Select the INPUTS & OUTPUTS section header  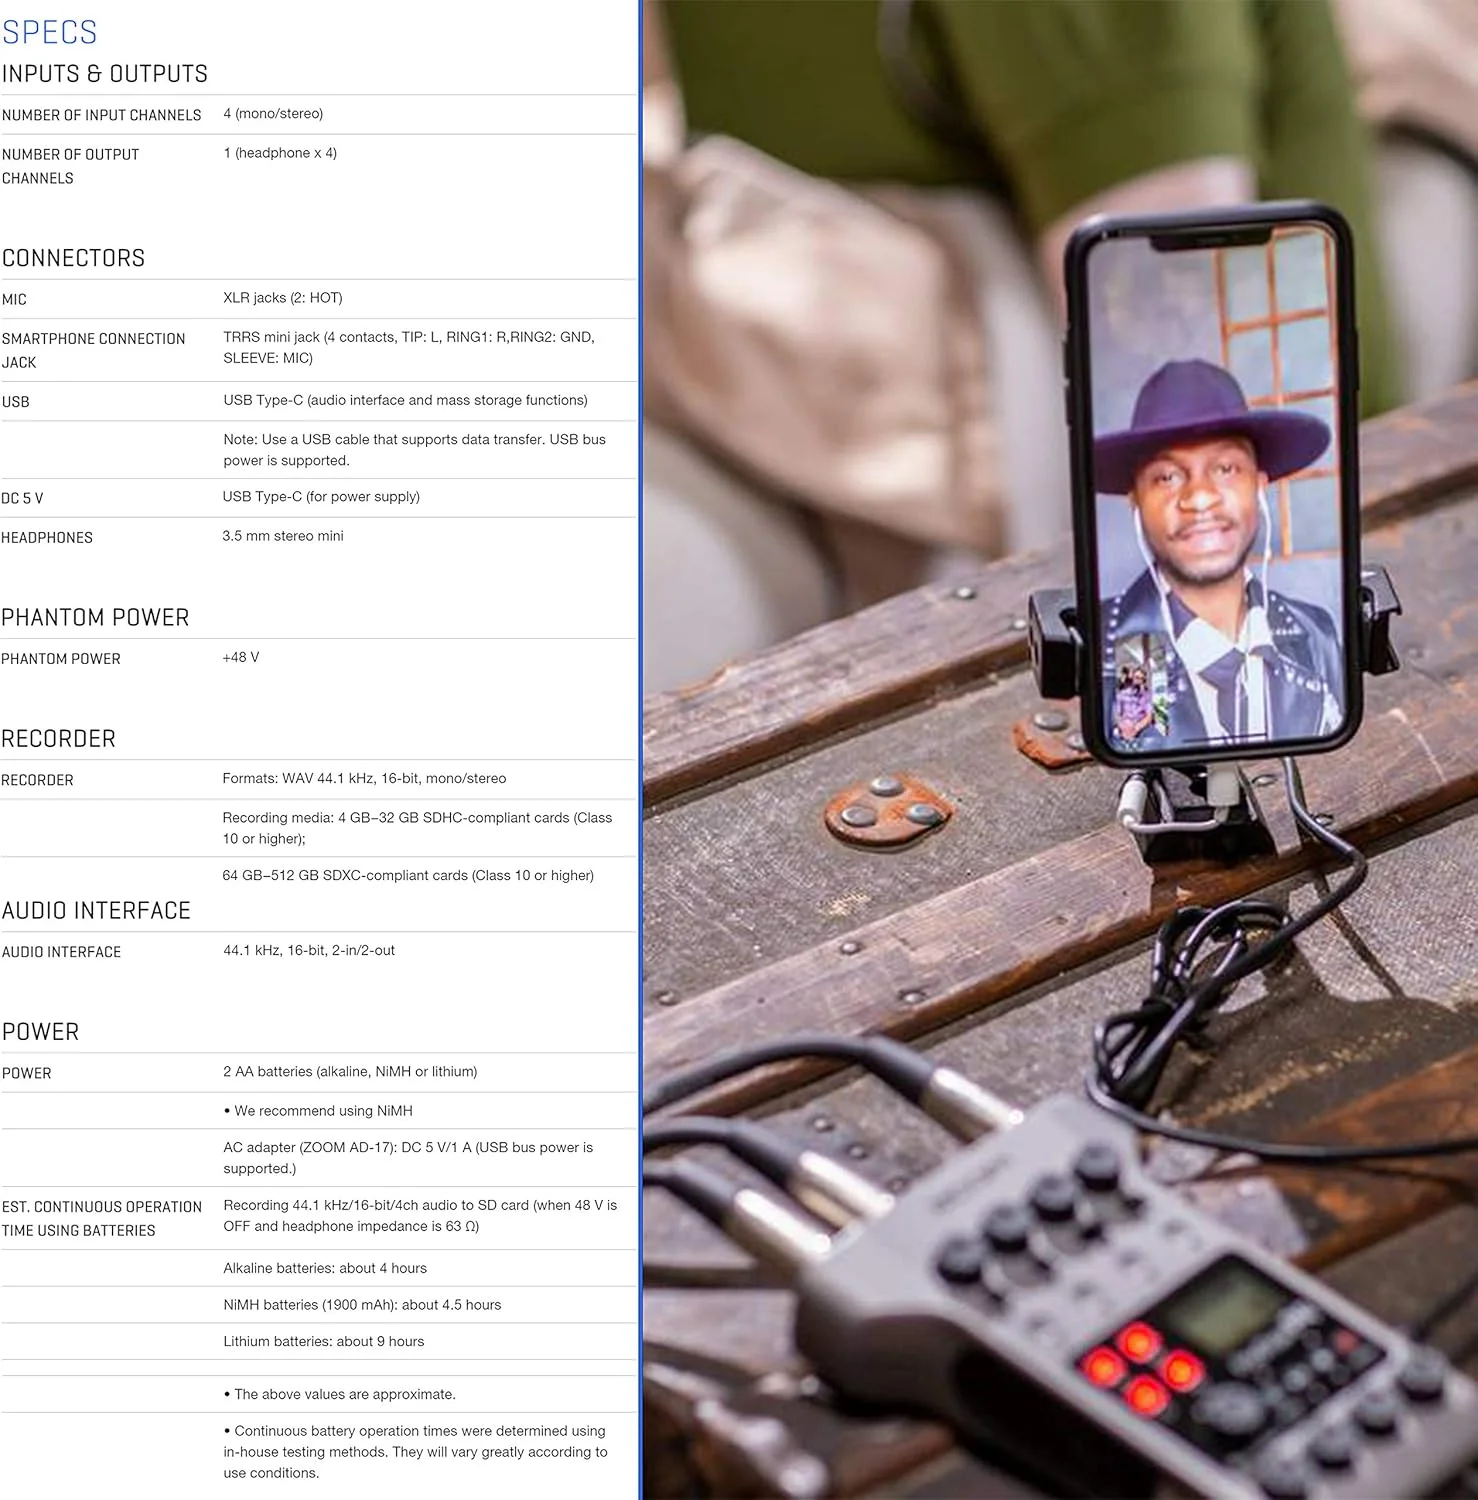coord(105,73)
